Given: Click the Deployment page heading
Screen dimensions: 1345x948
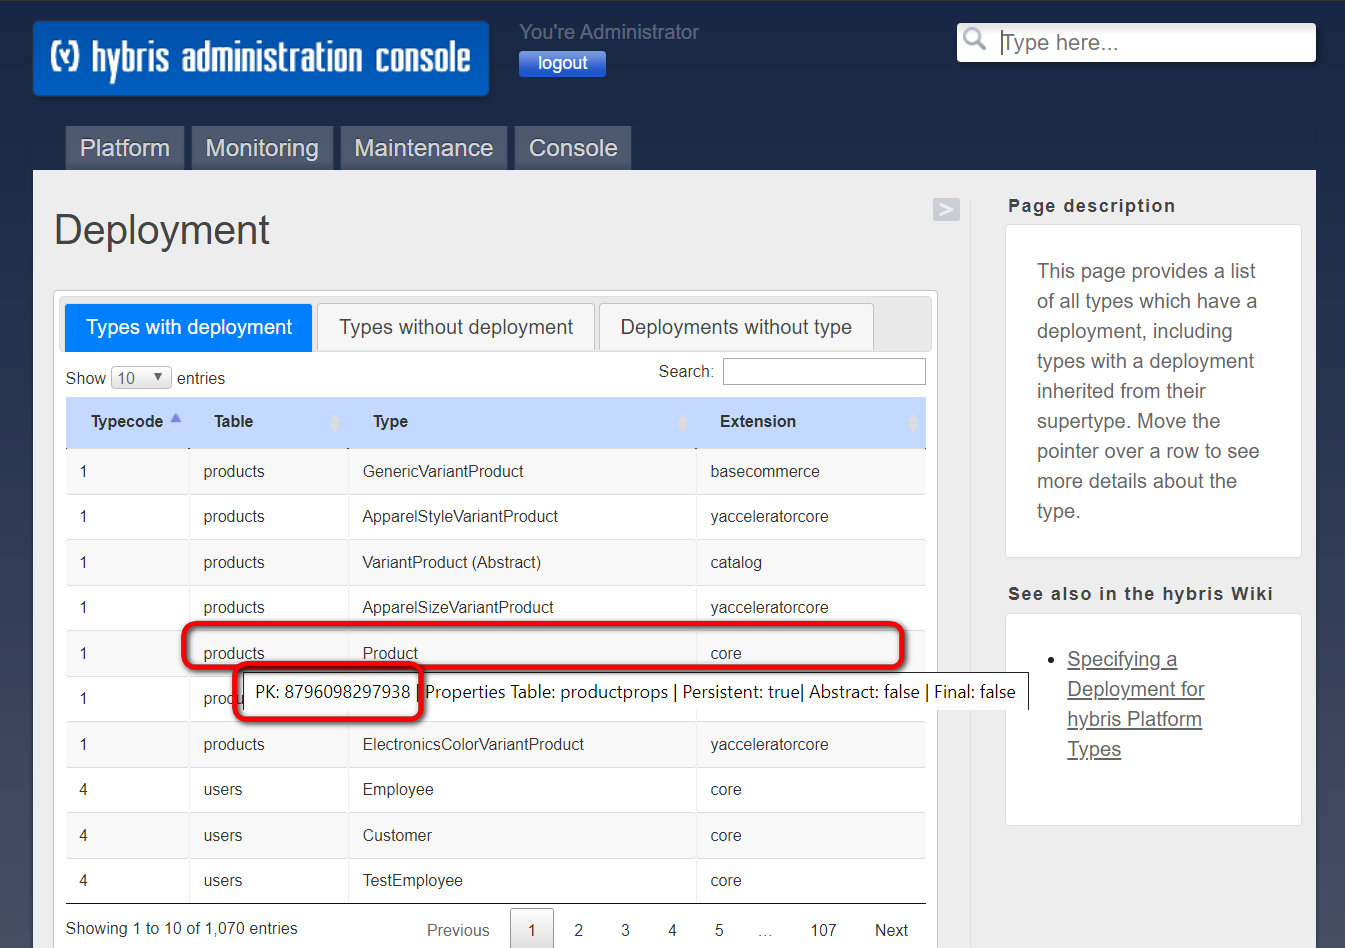Looking at the screenshot, I should click(x=162, y=230).
